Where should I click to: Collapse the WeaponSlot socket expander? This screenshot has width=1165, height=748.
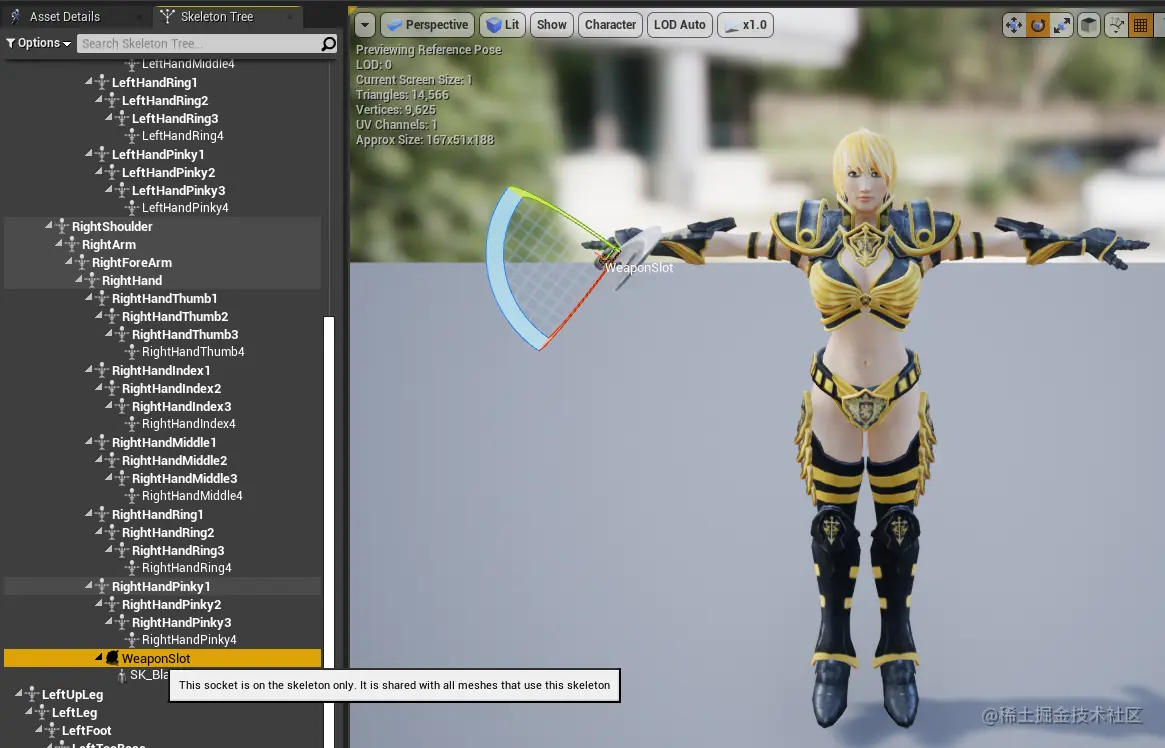pyautogui.click(x=99, y=657)
